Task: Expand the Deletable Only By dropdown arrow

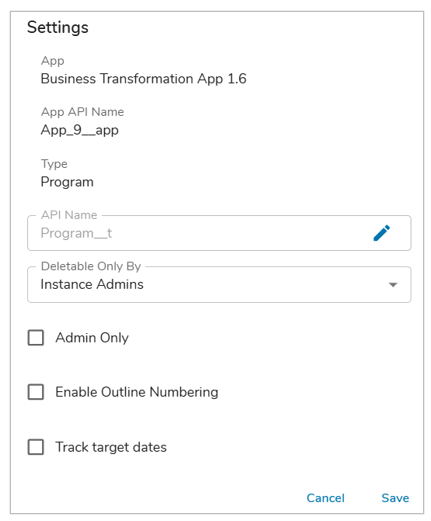Action: (393, 285)
